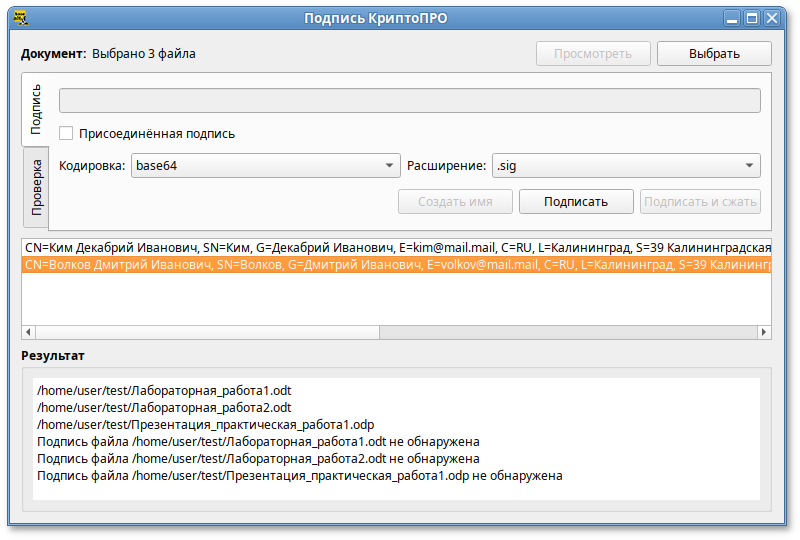Click the left arrow of the horizontal scrollbar
This screenshot has height=540, width=800.
pos(28,332)
